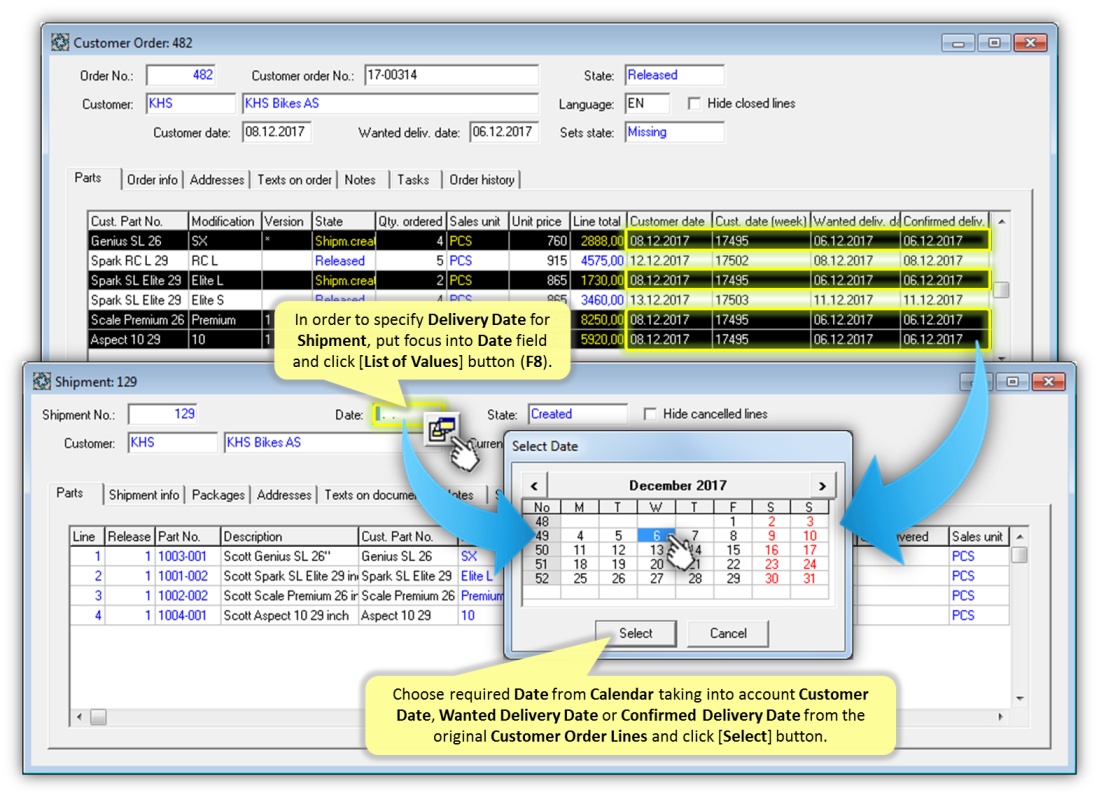
Task: Click the Customer date field 08.12.2017
Action: point(276,132)
